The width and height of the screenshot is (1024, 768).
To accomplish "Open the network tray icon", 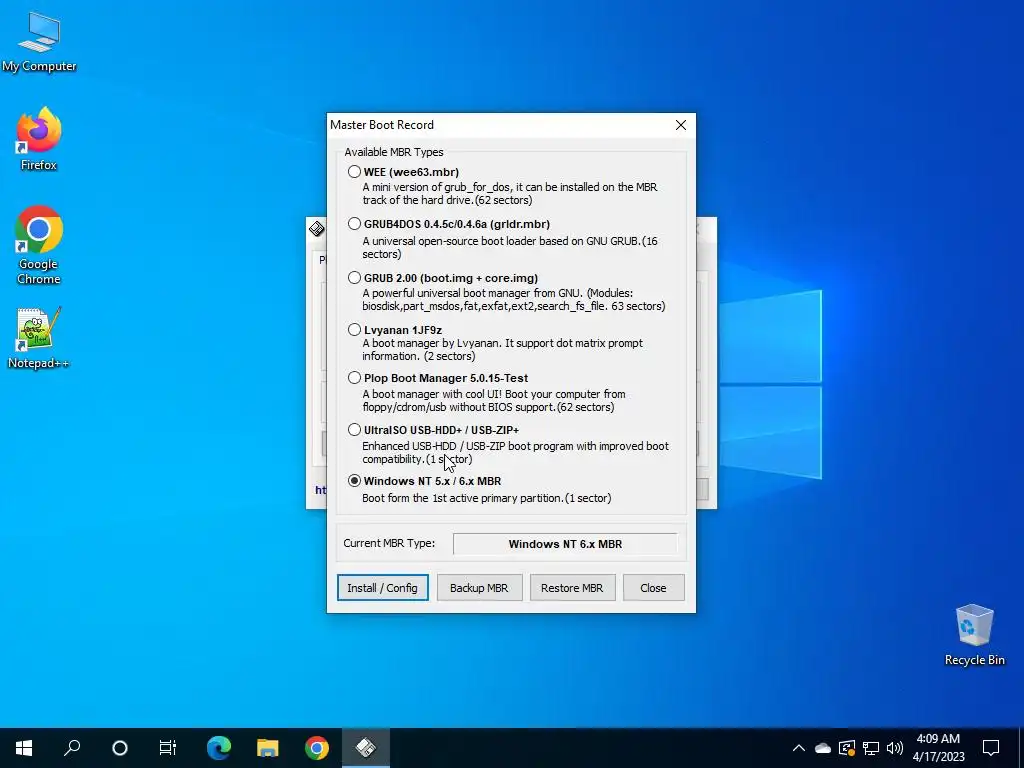I will (x=871, y=748).
